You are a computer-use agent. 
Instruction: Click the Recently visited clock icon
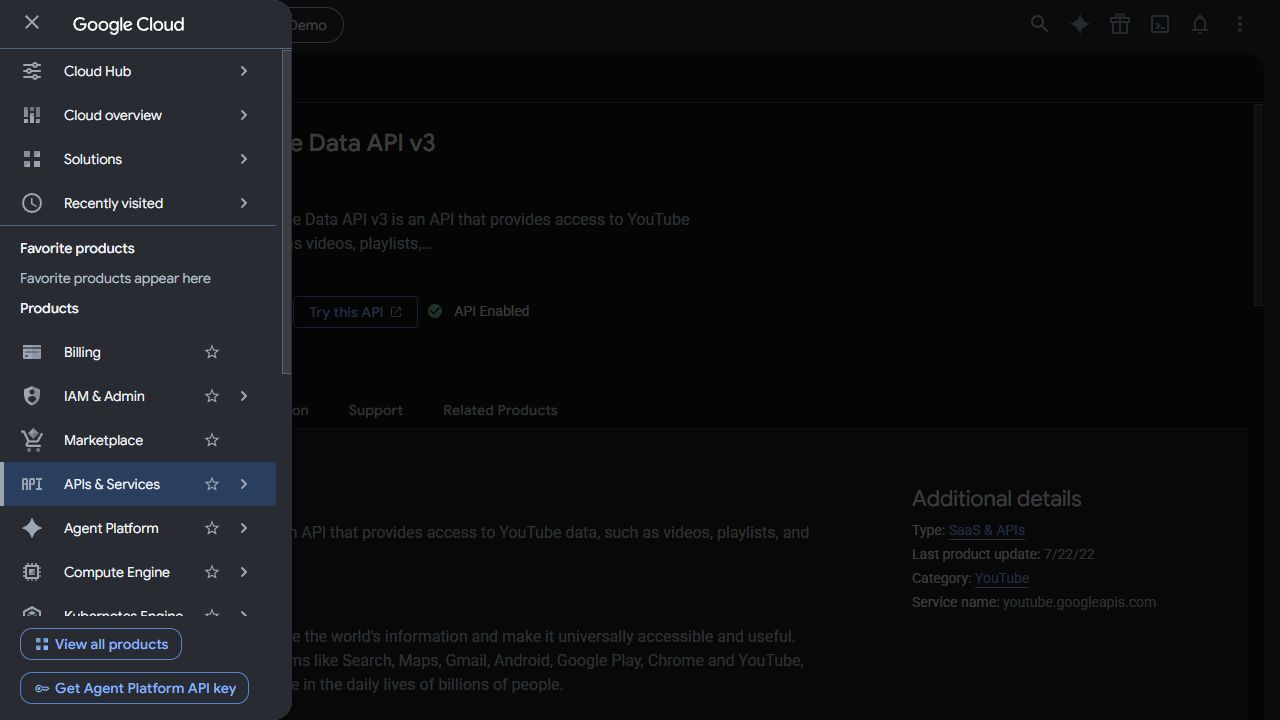[x=32, y=203]
